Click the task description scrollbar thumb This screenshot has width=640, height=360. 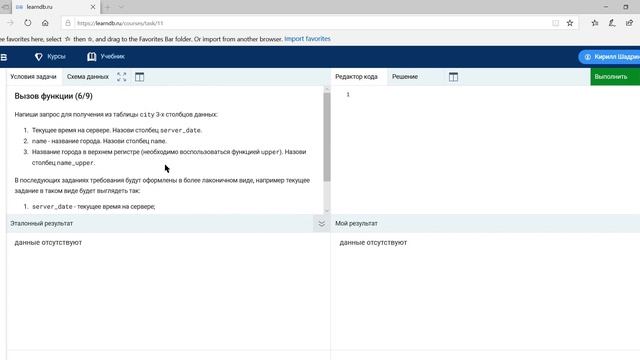(327, 137)
